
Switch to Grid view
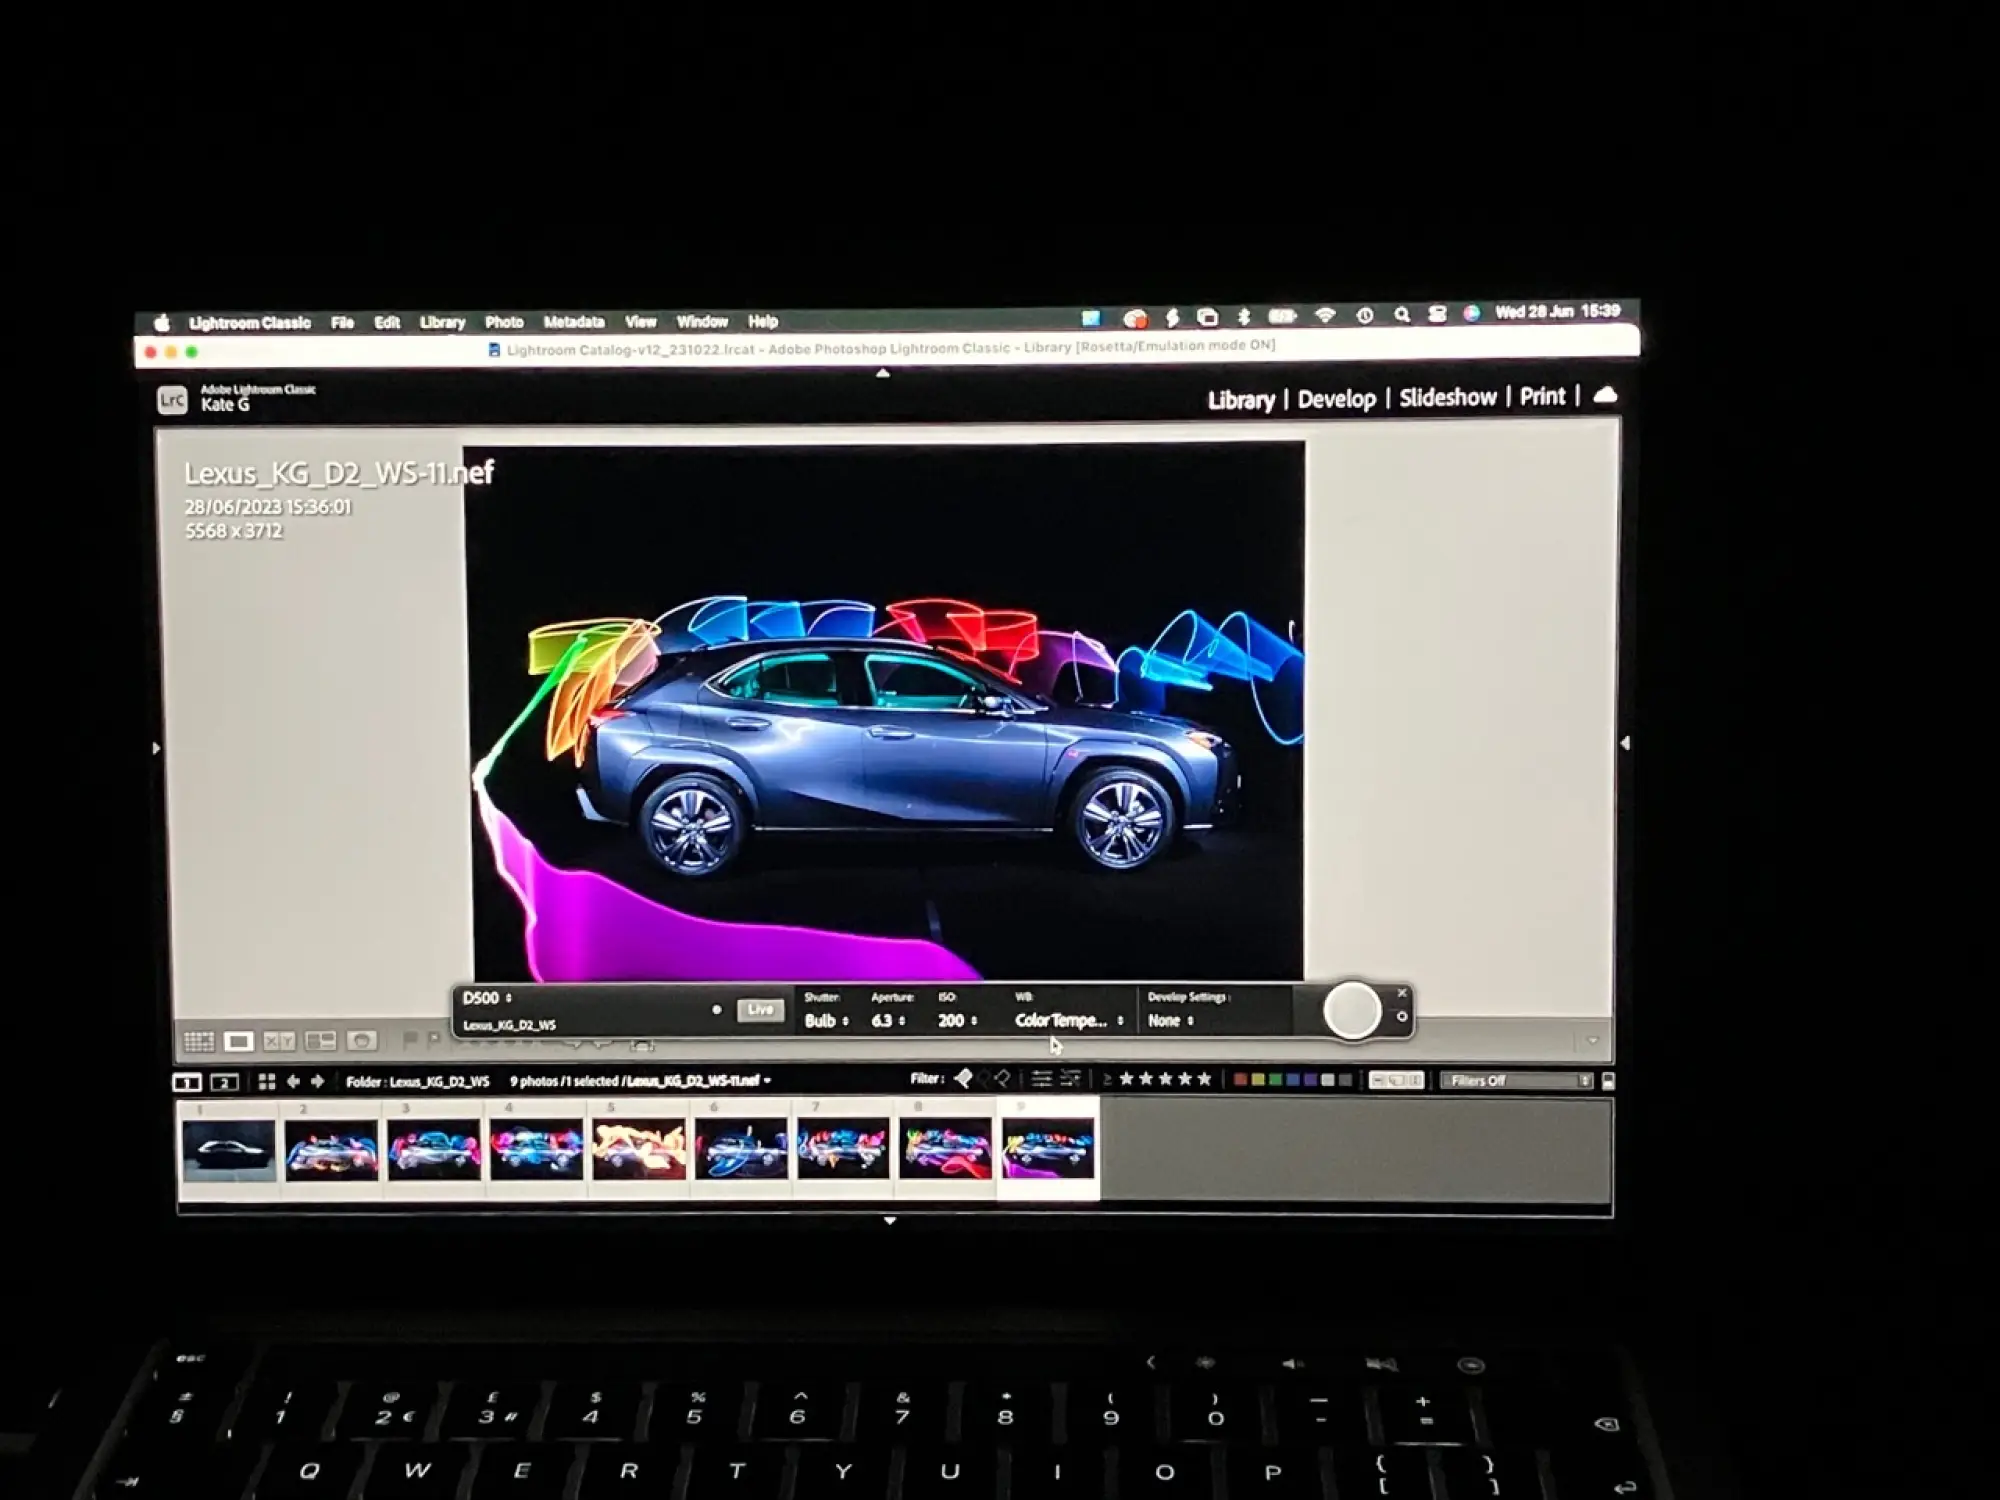199,1041
